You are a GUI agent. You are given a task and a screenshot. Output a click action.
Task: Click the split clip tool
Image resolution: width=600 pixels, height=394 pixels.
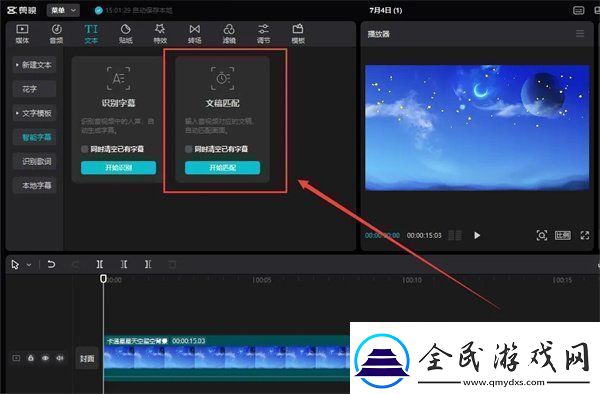[99, 264]
